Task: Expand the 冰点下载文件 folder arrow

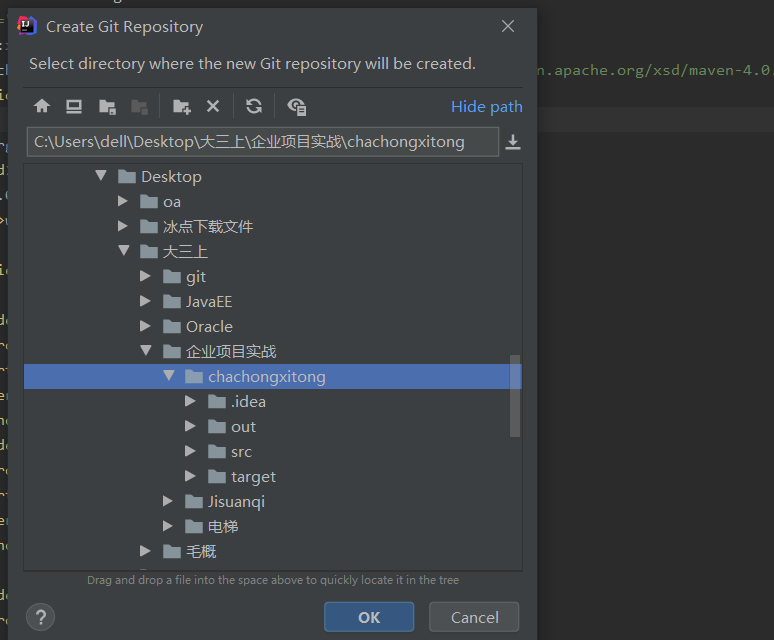Action: [123, 226]
